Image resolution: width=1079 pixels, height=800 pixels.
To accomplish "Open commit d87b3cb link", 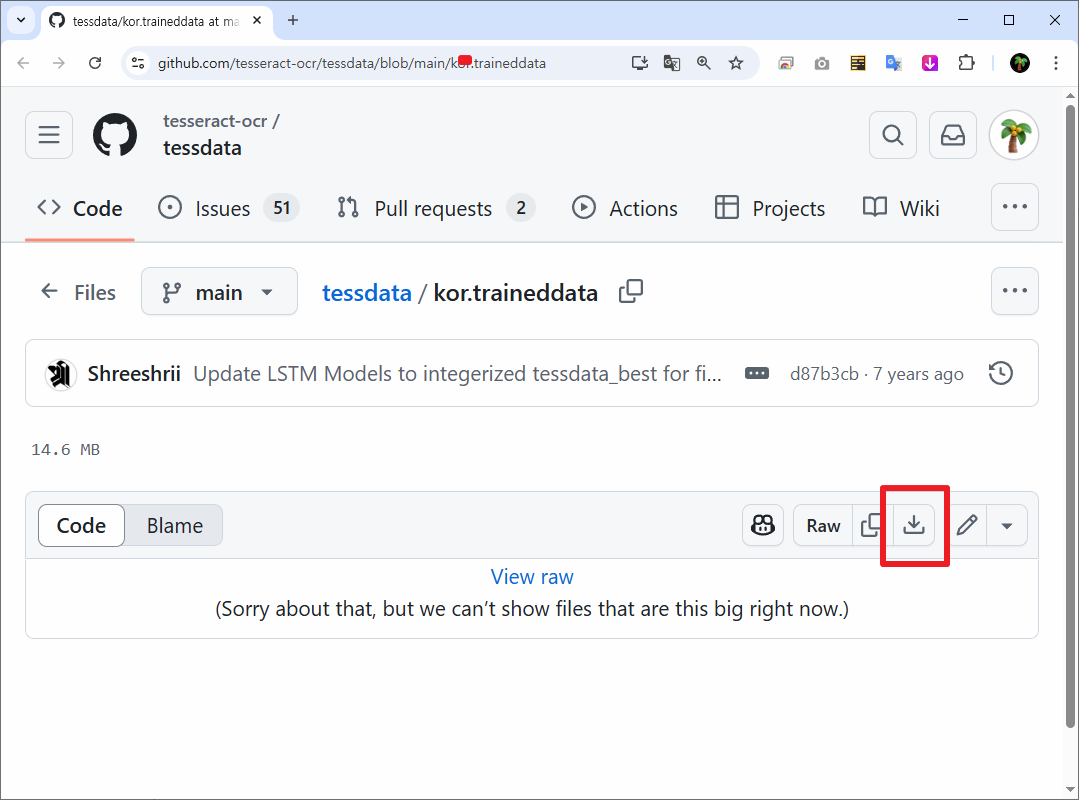I will (x=824, y=374).
